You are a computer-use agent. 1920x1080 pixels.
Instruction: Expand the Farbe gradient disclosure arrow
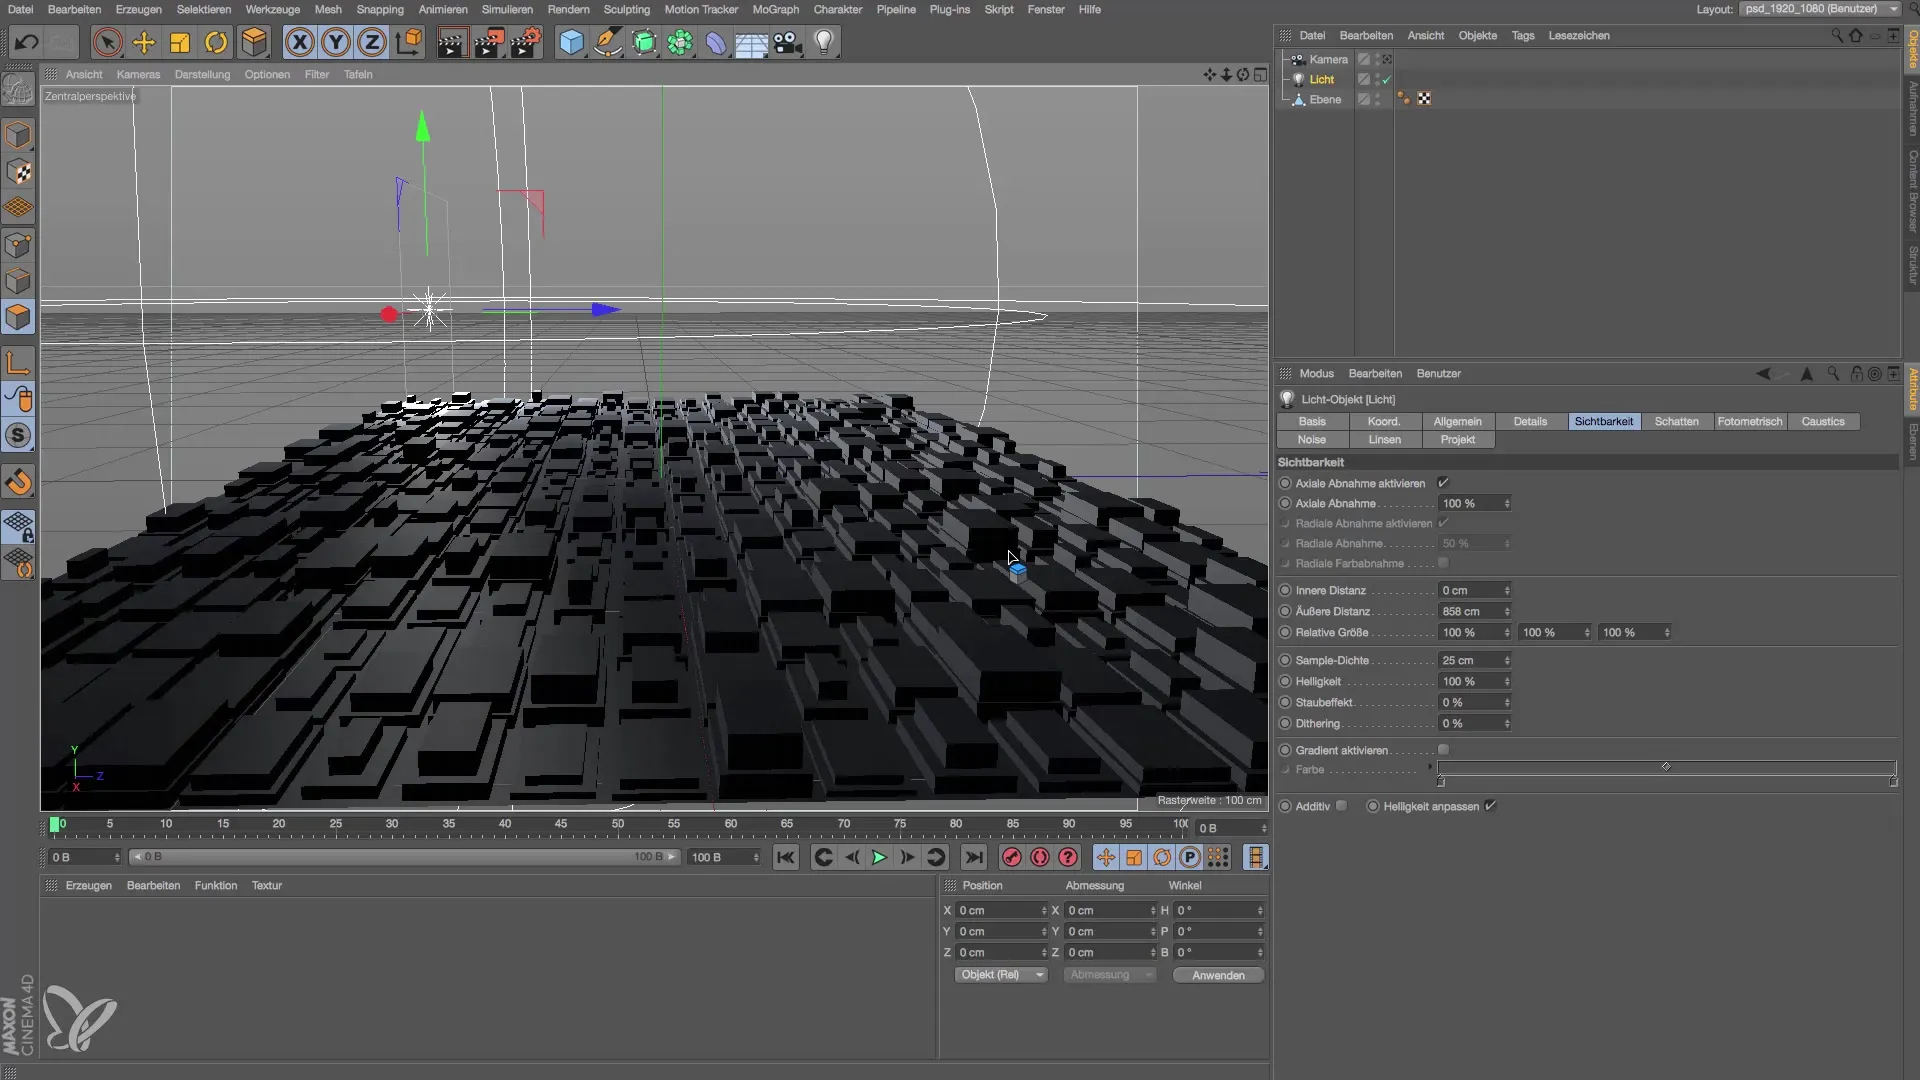point(1429,767)
